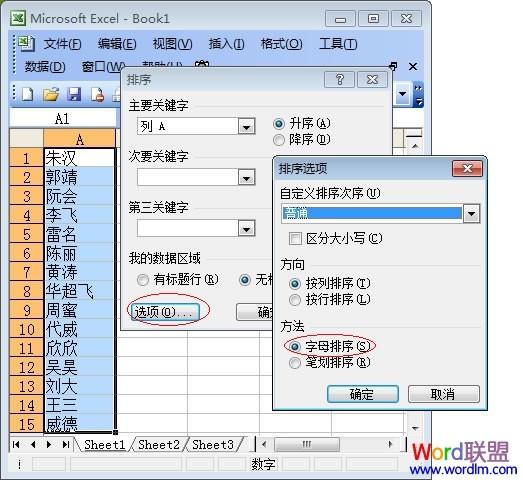The height and width of the screenshot is (480, 523).
Task: Click the Permission document toolbar icon
Action: 97,94
